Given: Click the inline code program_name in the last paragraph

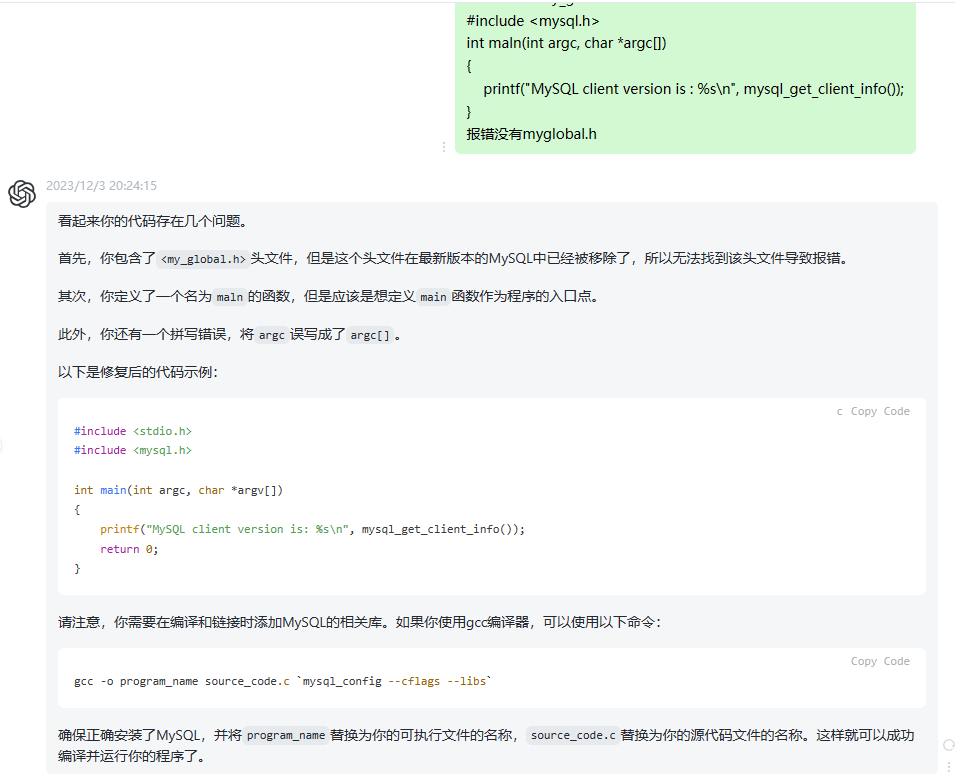Looking at the screenshot, I should coord(286,735).
